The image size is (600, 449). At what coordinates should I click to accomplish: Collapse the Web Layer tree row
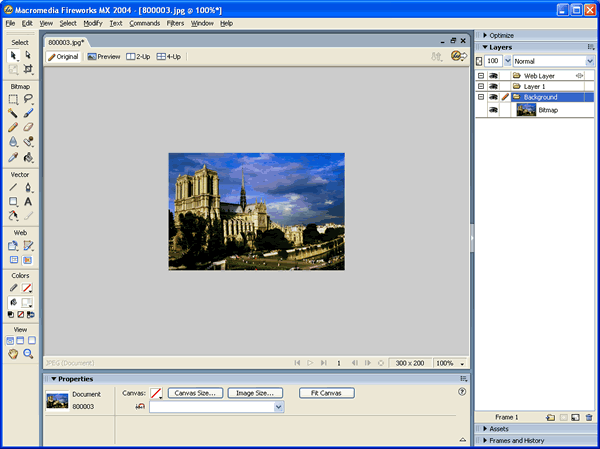(481, 76)
